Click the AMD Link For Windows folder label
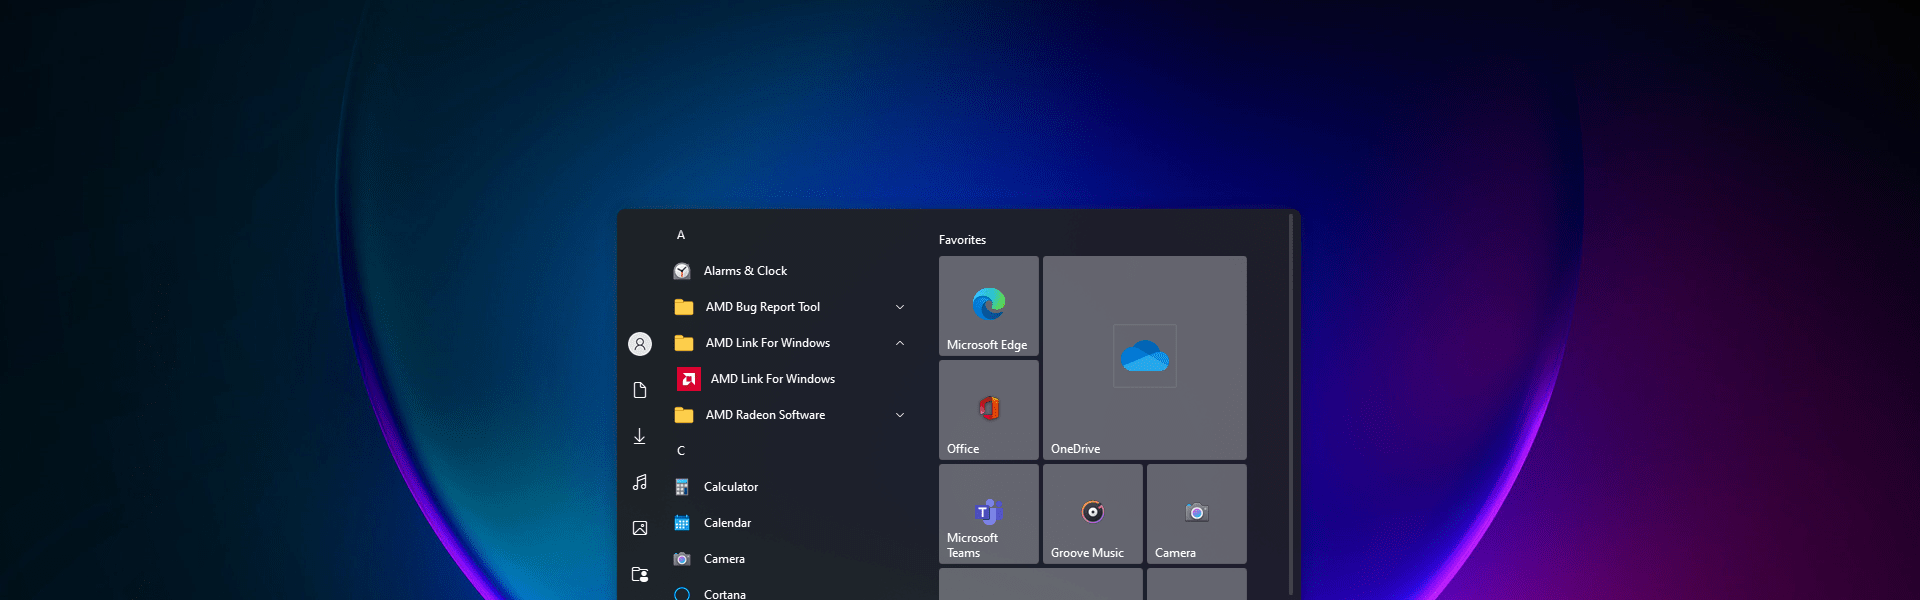 [x=768, y=343]
